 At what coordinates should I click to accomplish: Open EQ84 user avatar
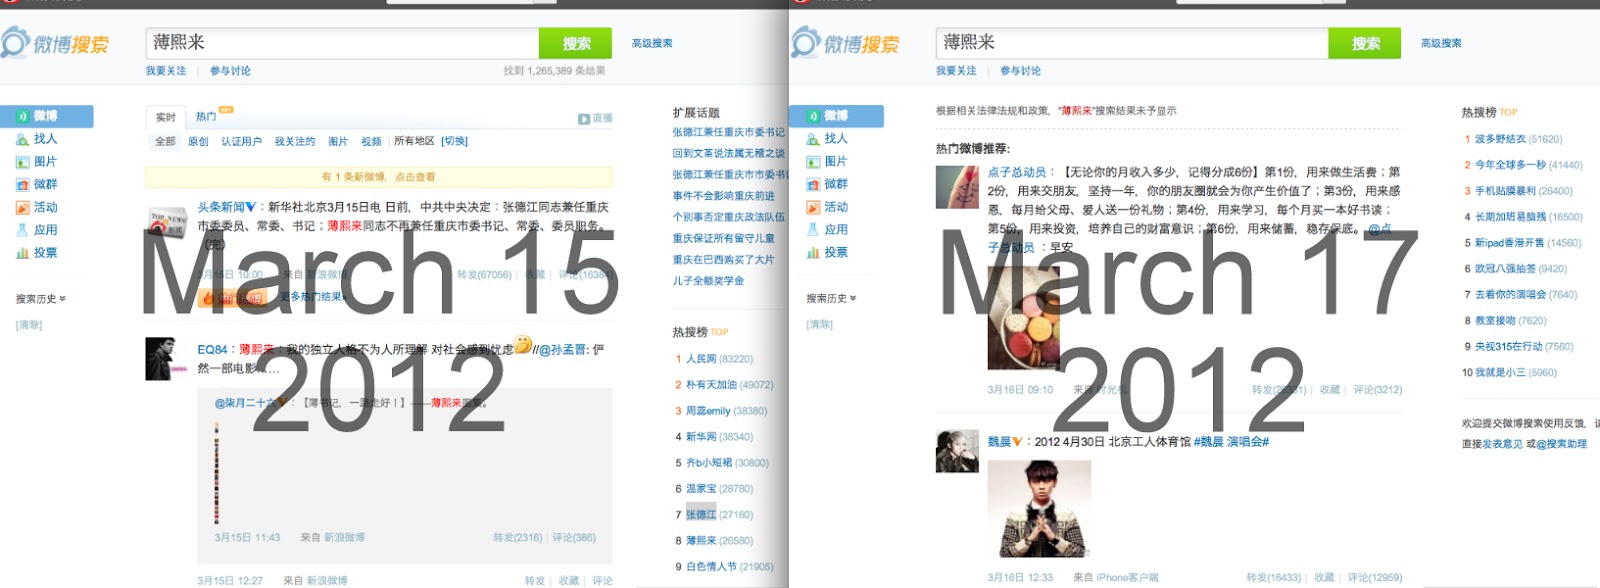tap(166, 359)
